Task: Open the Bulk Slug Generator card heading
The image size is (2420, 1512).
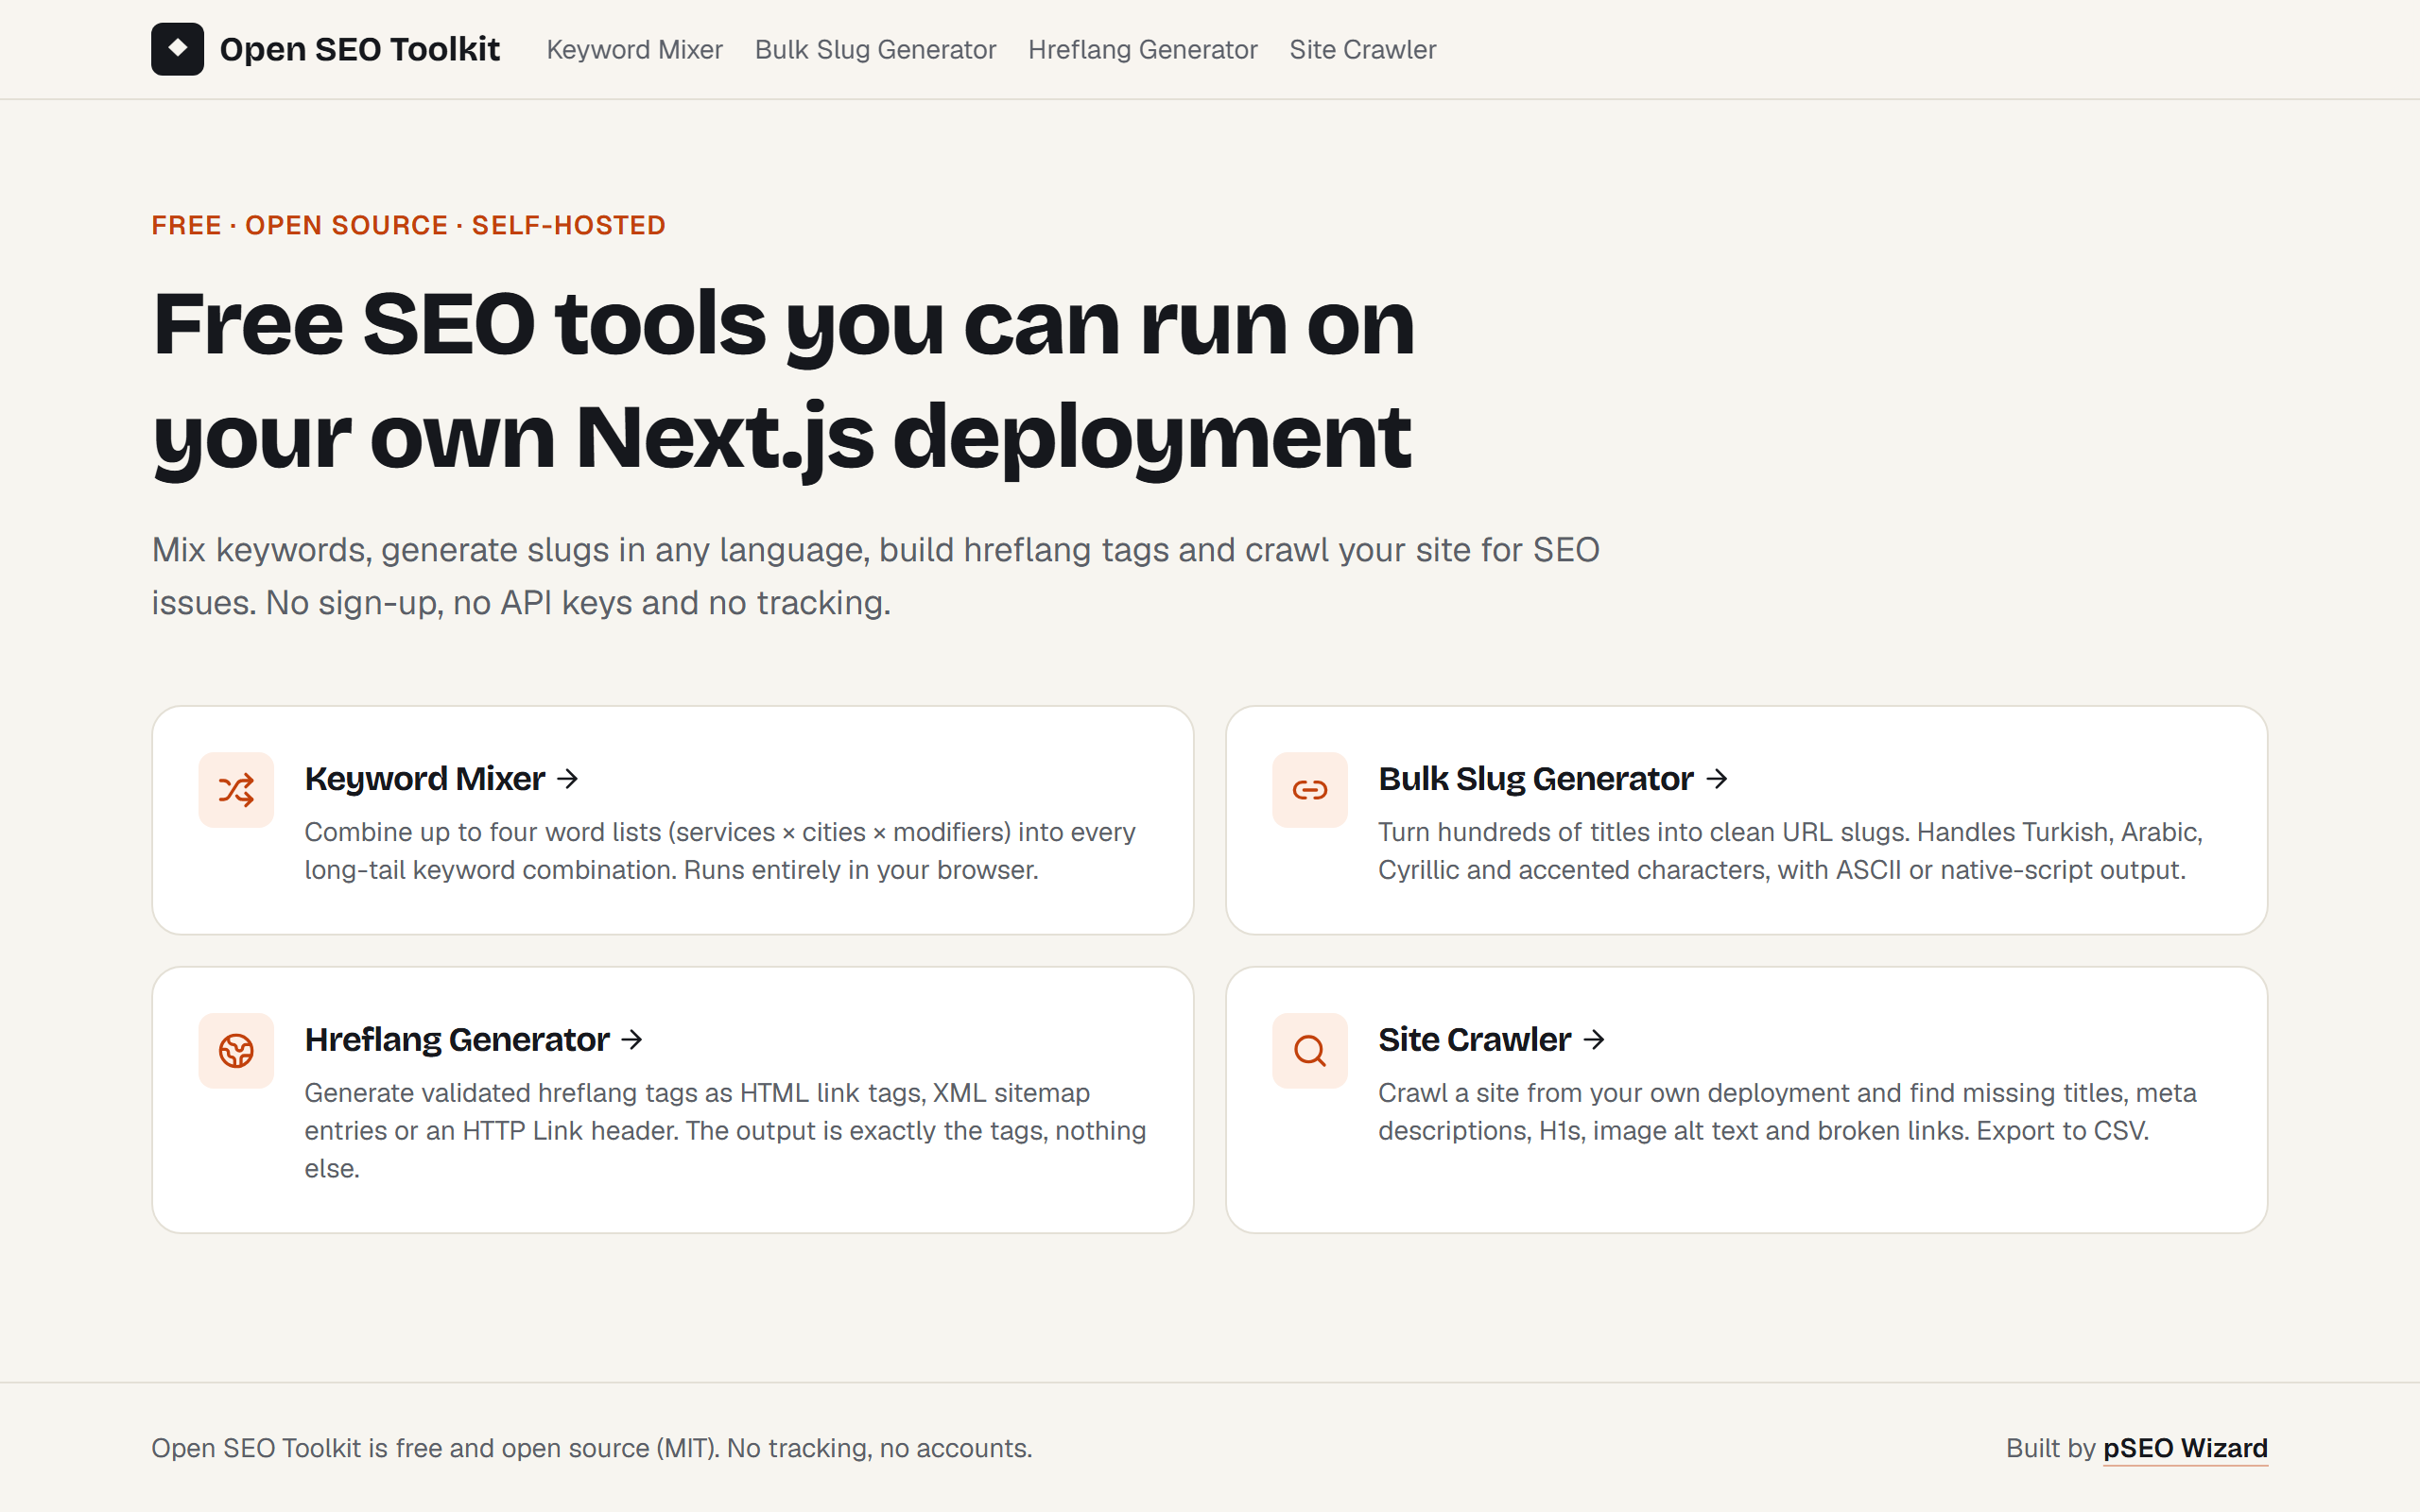Action: (1536, 779)
